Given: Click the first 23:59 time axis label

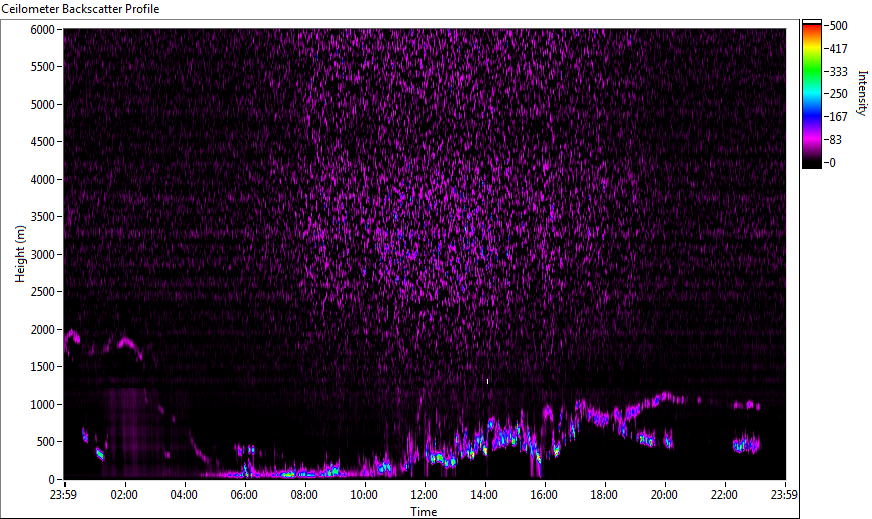Looking at the screenshot, I should (x=64, y=495).
